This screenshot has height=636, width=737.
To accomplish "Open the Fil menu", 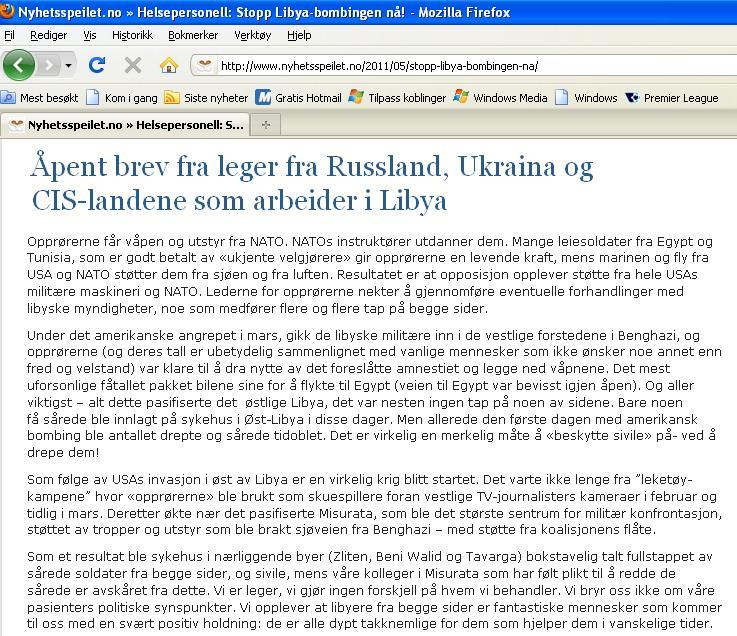I will [9, 35].
